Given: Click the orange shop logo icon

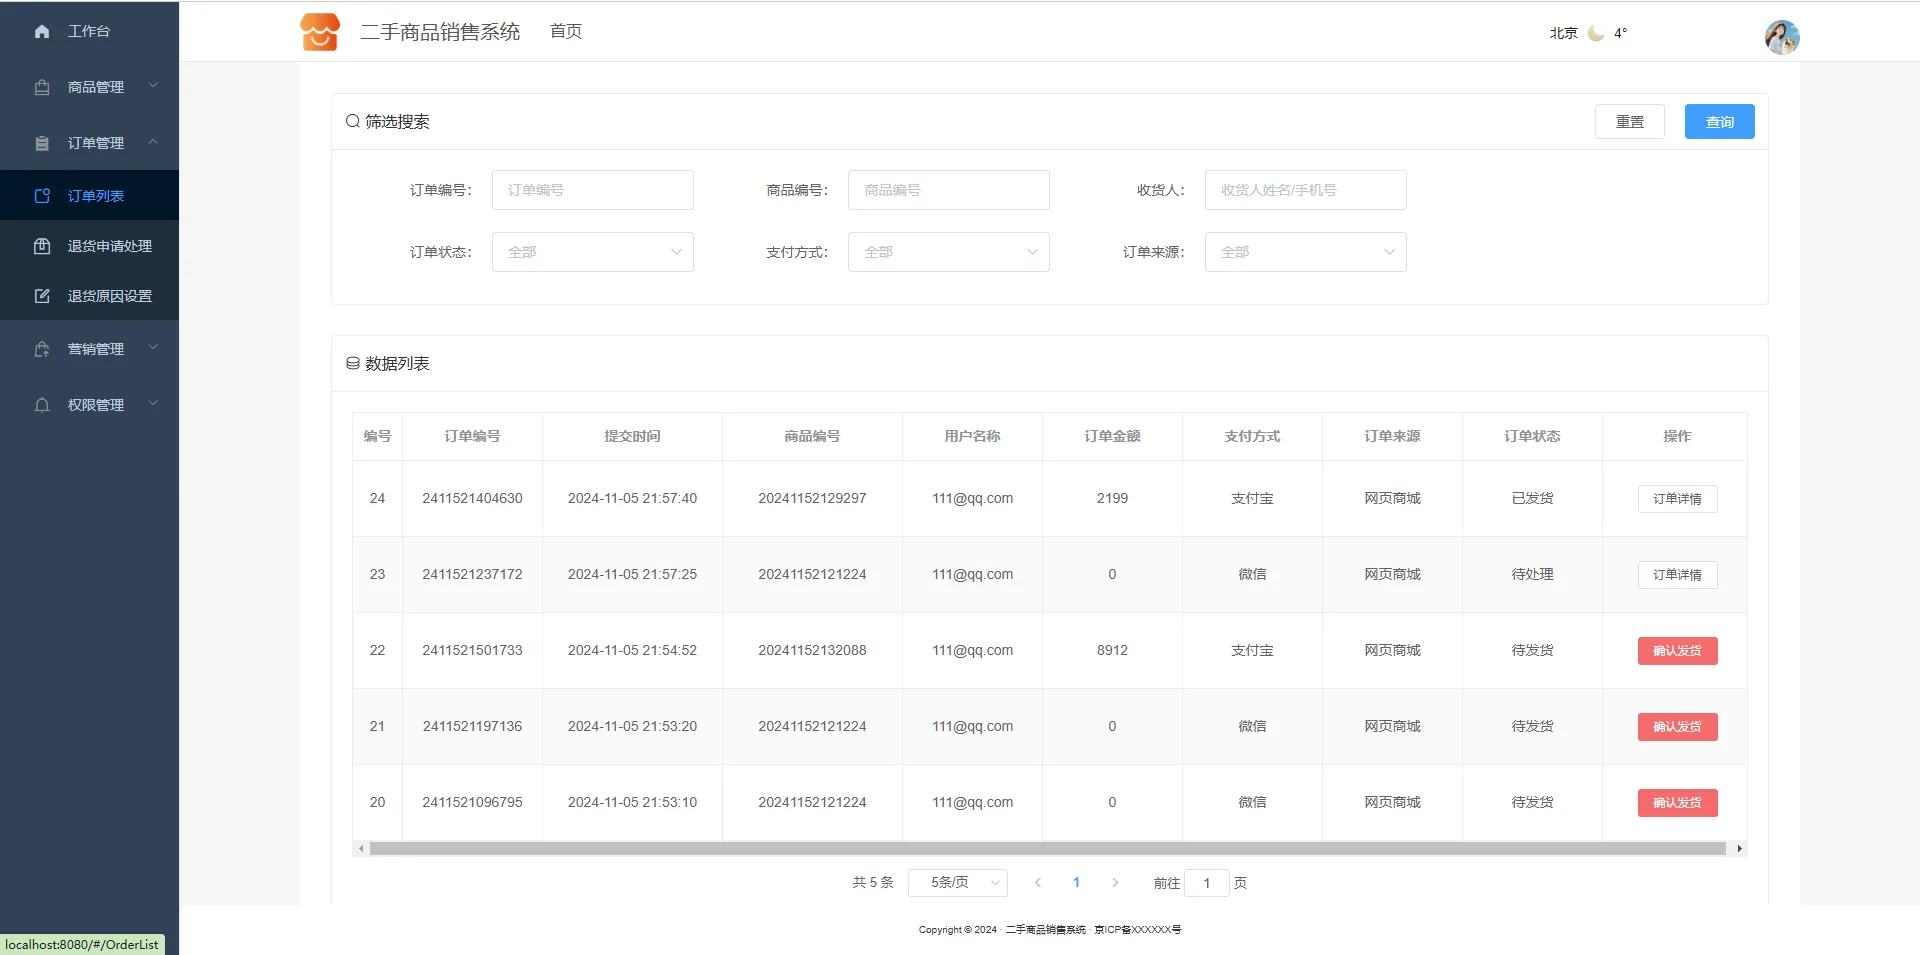Looking at the screenshot, I should (x=320, y=32).
